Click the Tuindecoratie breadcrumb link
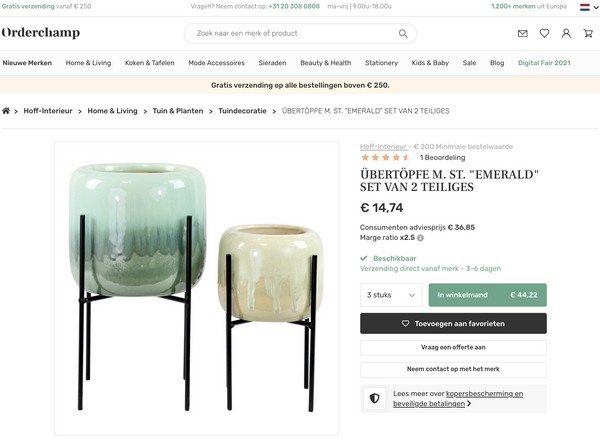600x446 pixels. pyautogui.click(x=245, y=111)
